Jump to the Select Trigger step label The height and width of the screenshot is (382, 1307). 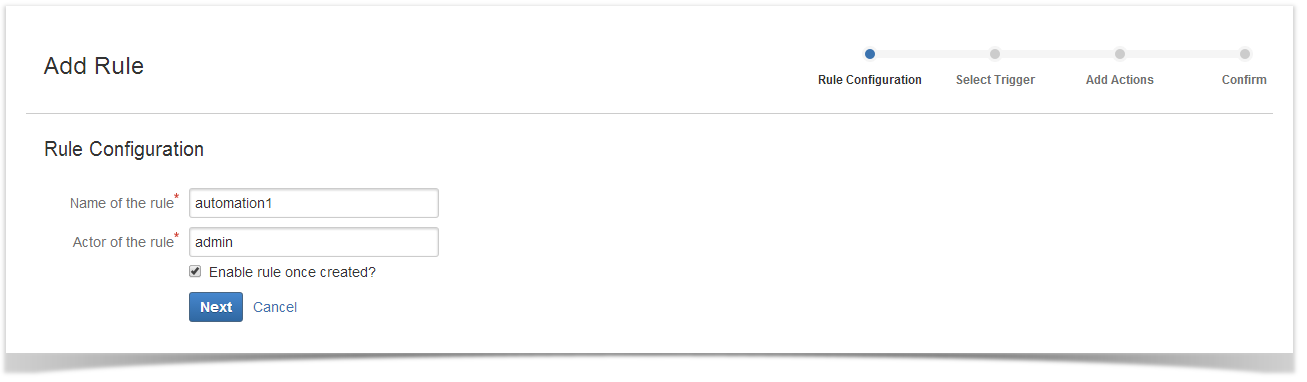click(995, 80)
